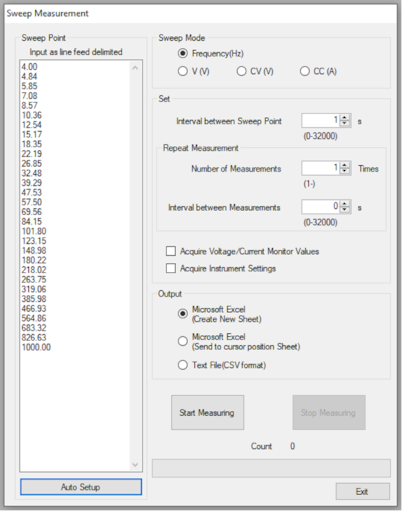The width and height of the screenshot is (402, 511).
Task: Increase Number of Measurements value
Action: 345,165
